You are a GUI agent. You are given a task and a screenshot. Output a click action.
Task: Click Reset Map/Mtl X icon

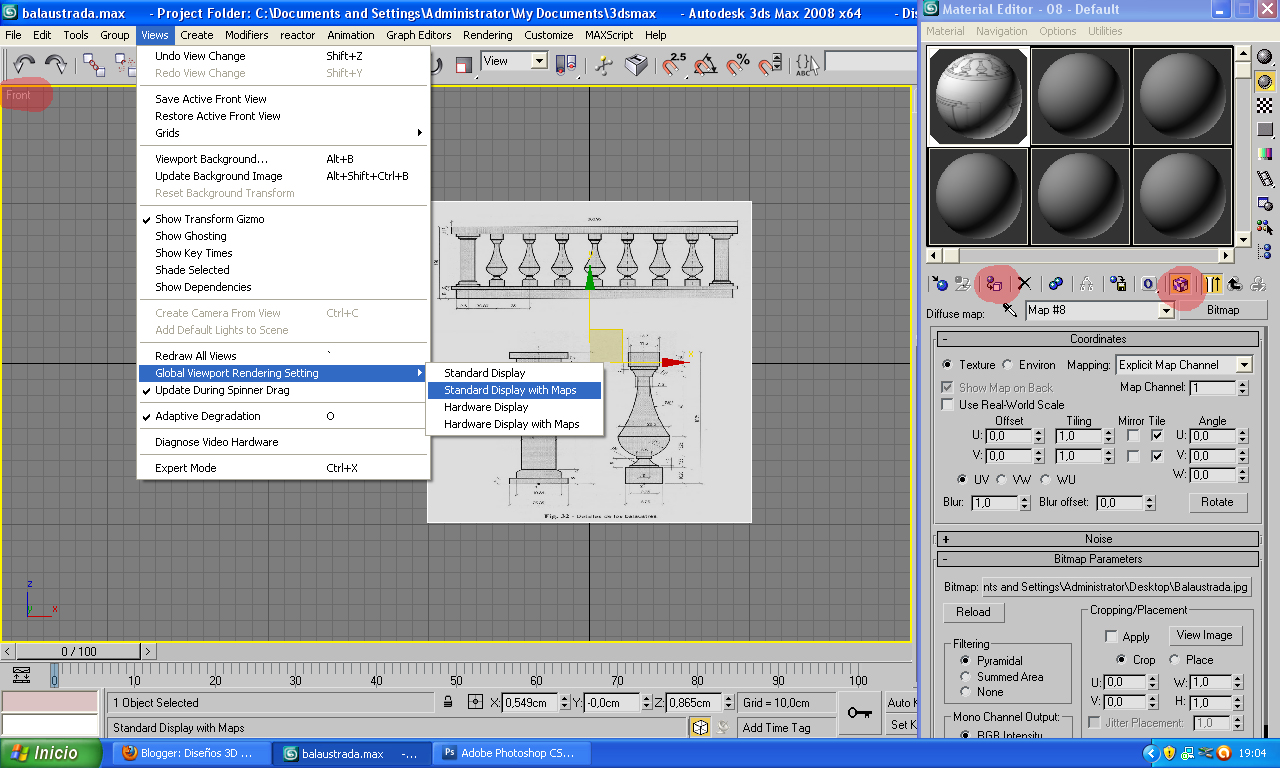tap(1024, 284)
